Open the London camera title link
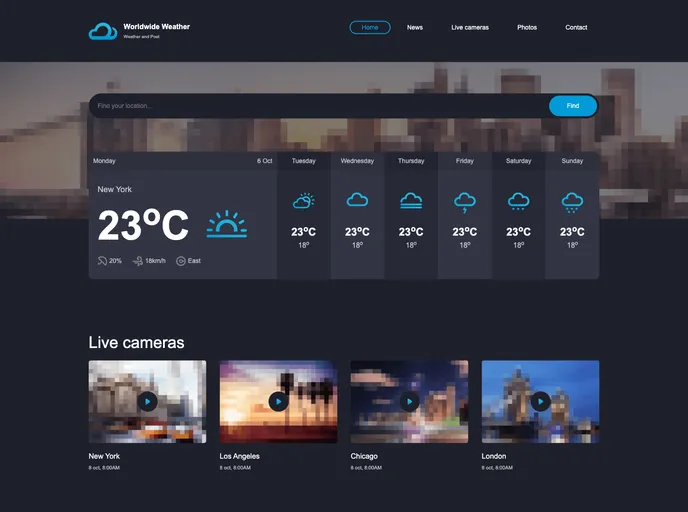 pos(494,456)
